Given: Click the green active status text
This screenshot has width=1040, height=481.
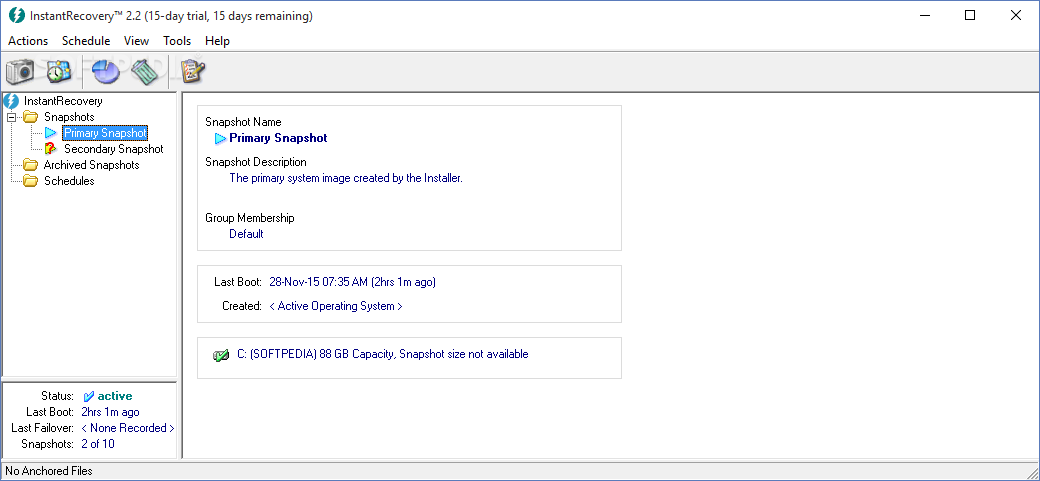Looking at the screenshot, I should coord(115,397).
